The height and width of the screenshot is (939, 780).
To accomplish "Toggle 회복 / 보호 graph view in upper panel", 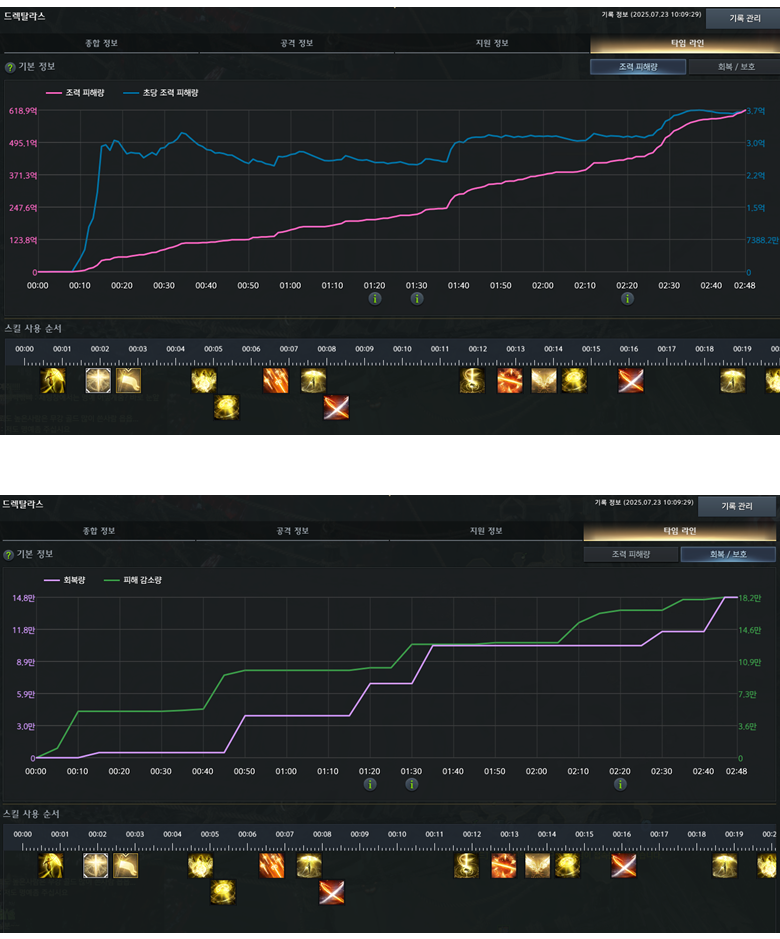I will (735, 66).
